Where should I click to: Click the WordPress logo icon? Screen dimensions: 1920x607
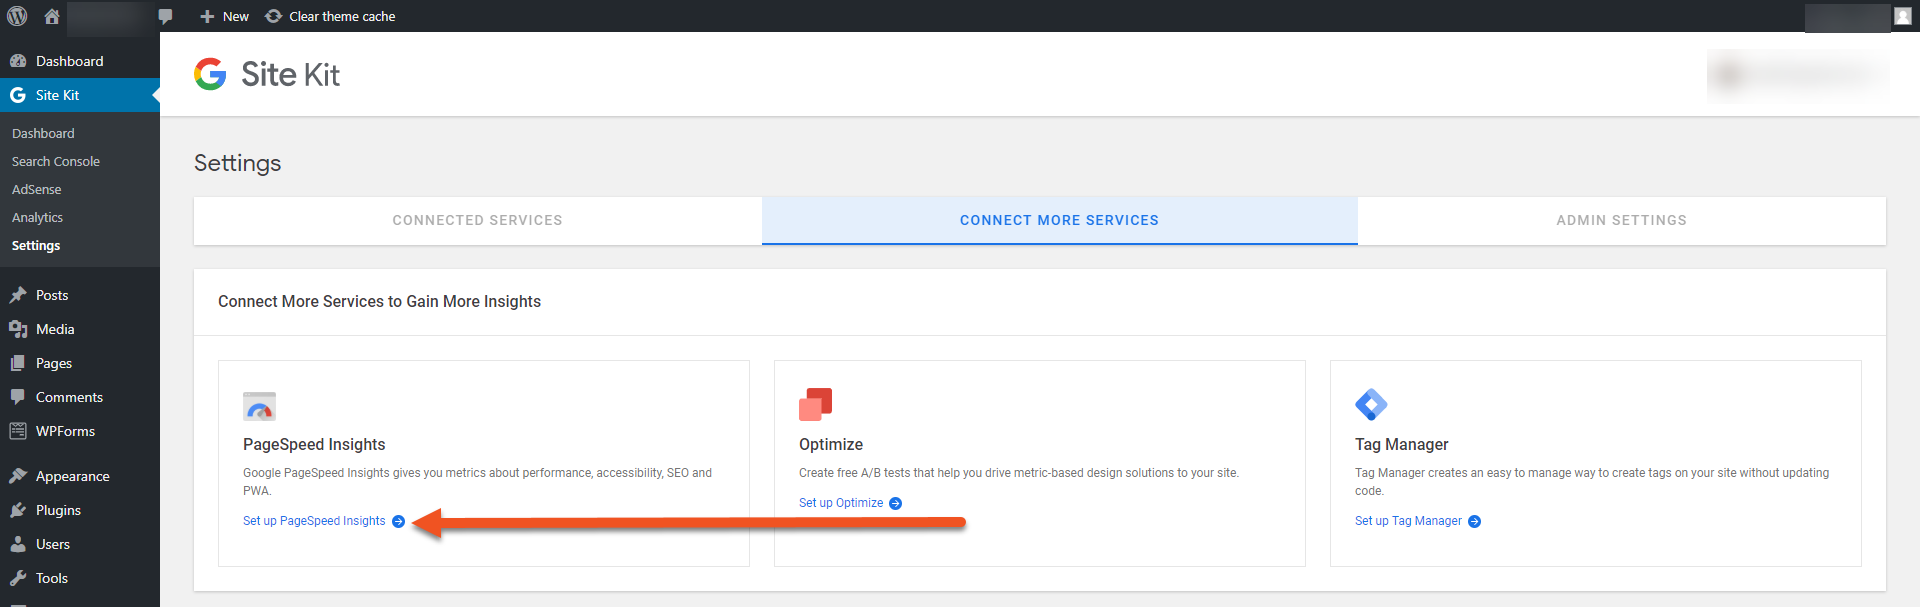click(17, 16)
